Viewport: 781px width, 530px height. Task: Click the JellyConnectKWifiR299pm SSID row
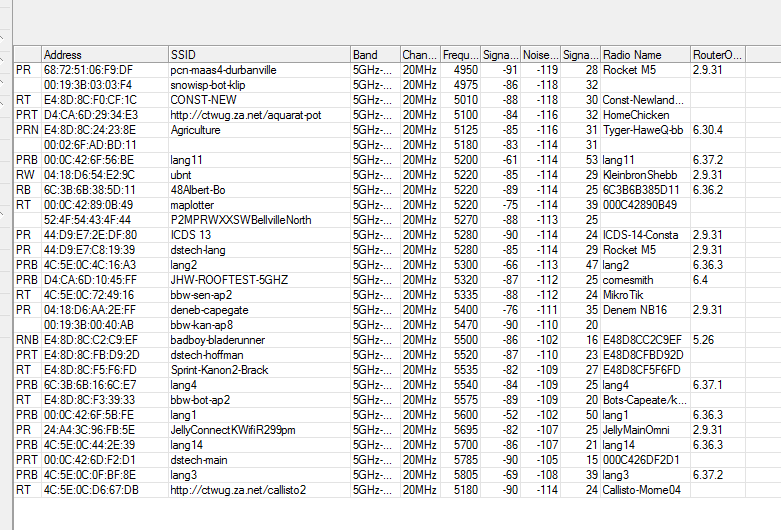point(232,430)
